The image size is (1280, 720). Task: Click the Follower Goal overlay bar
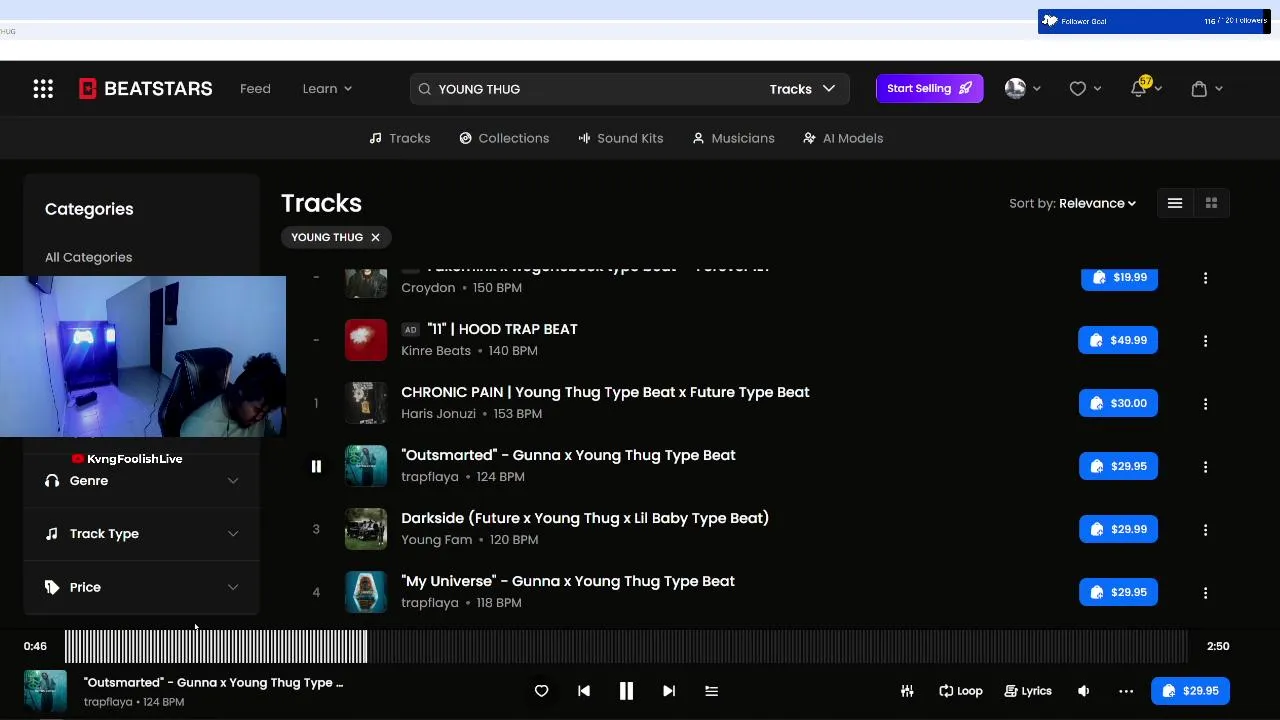(1154, 21)
